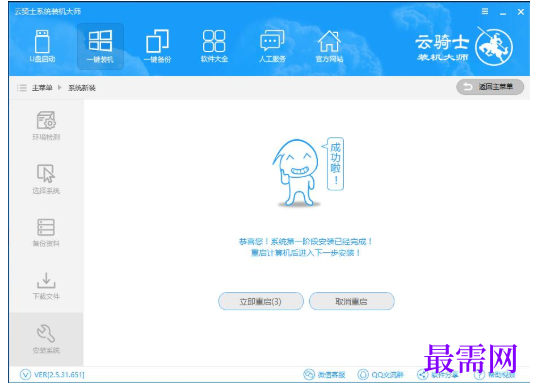Open the 一键备份 section
536x390 pixels.
tap(157, 46)
